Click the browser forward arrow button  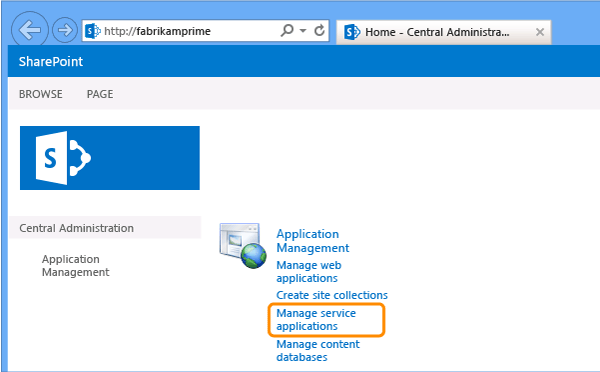[x=65, y=29]
